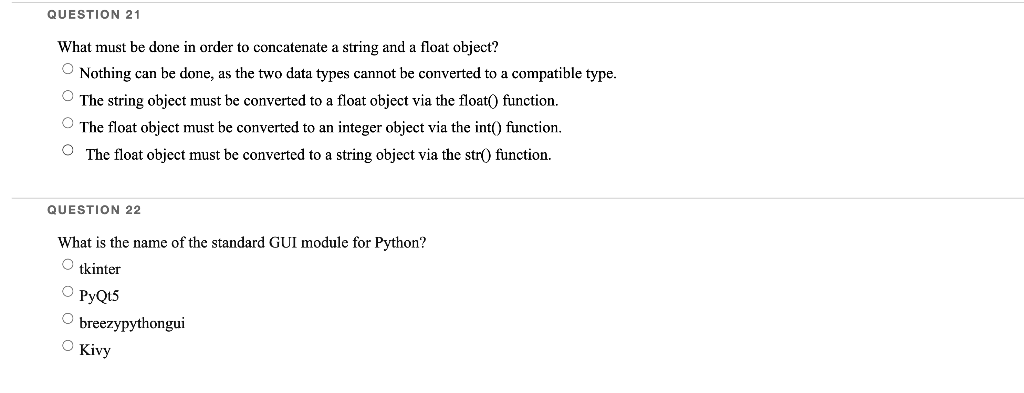This screenshot has width=1024, height=393.
Task: Choose the PyQt5 radio button
Action: click(x=67, y=292)
